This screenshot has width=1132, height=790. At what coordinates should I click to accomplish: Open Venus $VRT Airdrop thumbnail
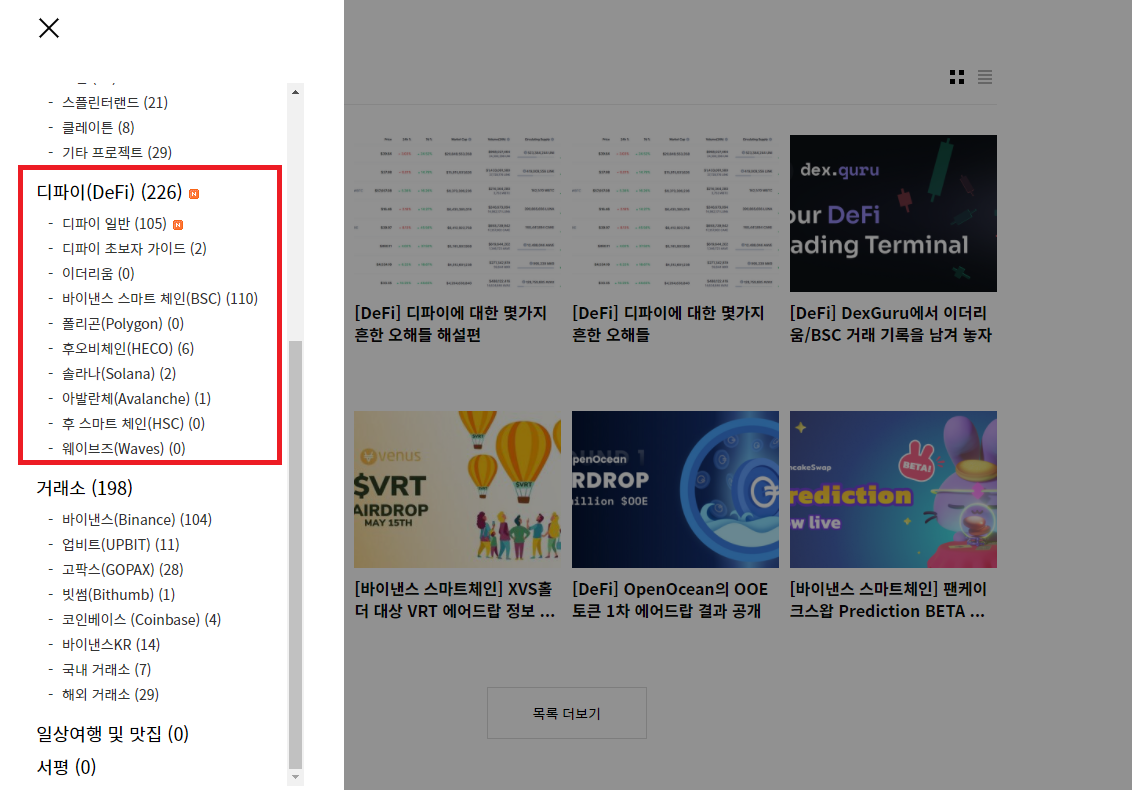tap(457, 490)
